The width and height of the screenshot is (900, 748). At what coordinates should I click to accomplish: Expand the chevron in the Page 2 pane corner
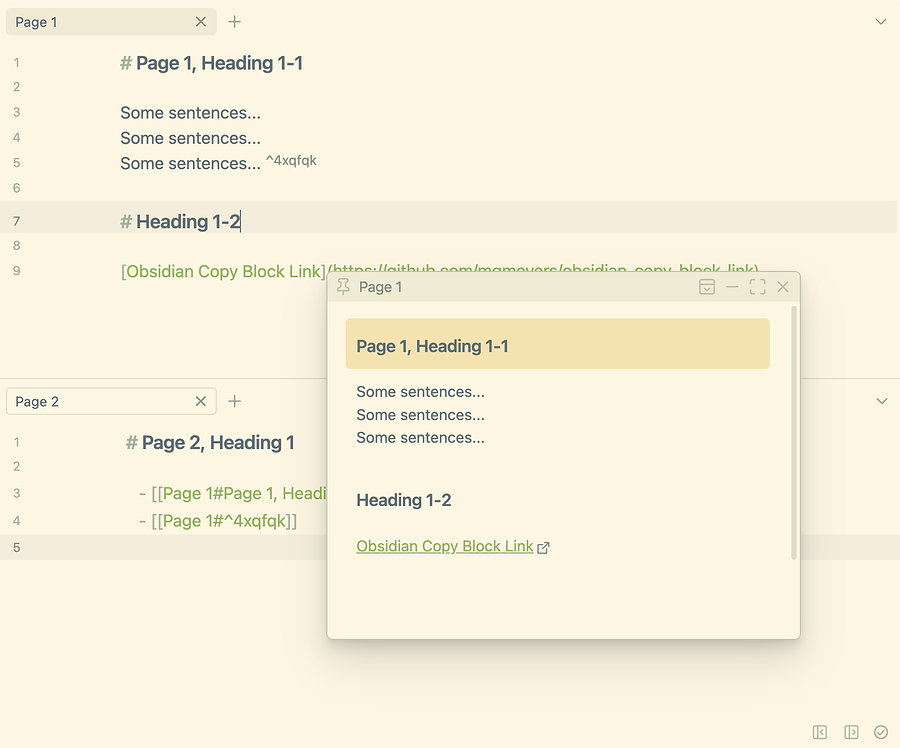tap(882, 400)
